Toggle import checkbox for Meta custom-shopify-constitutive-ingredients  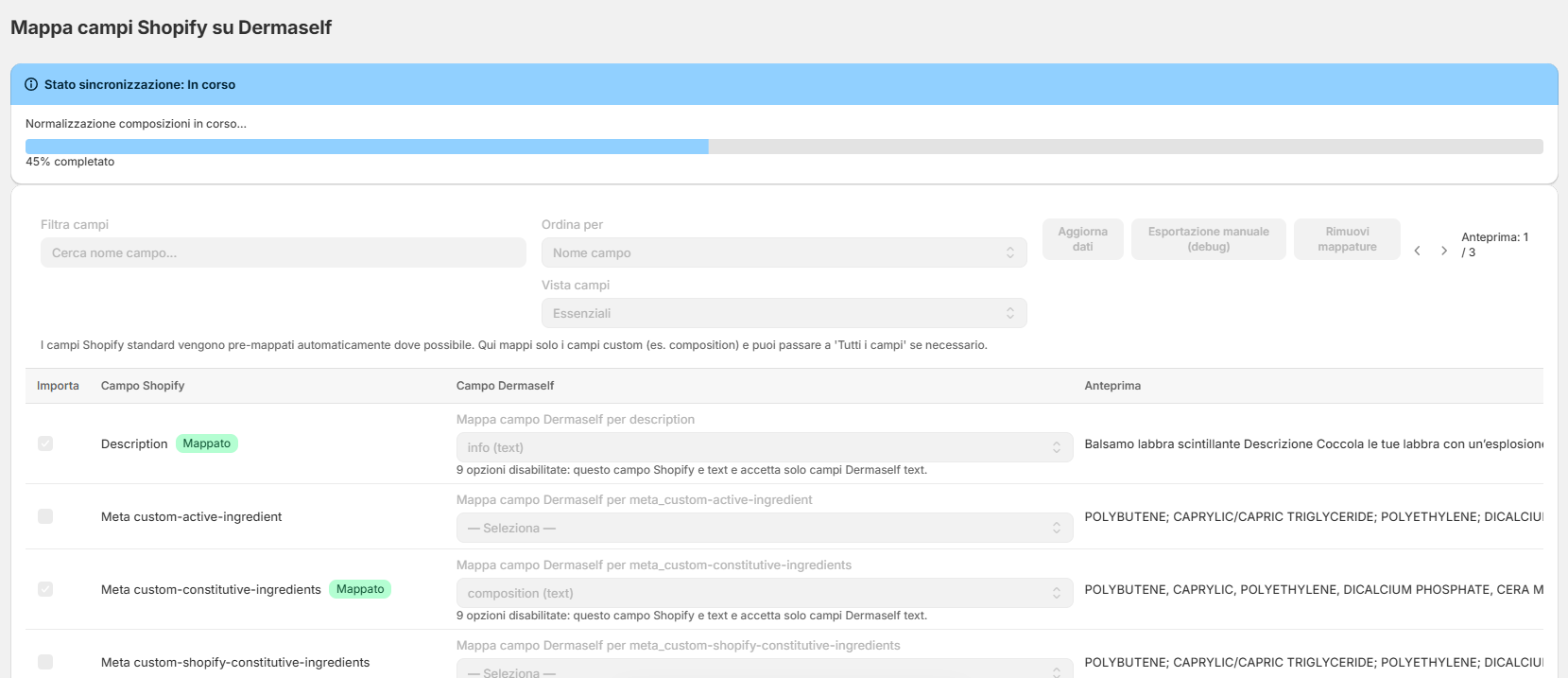tap(45, 662)
